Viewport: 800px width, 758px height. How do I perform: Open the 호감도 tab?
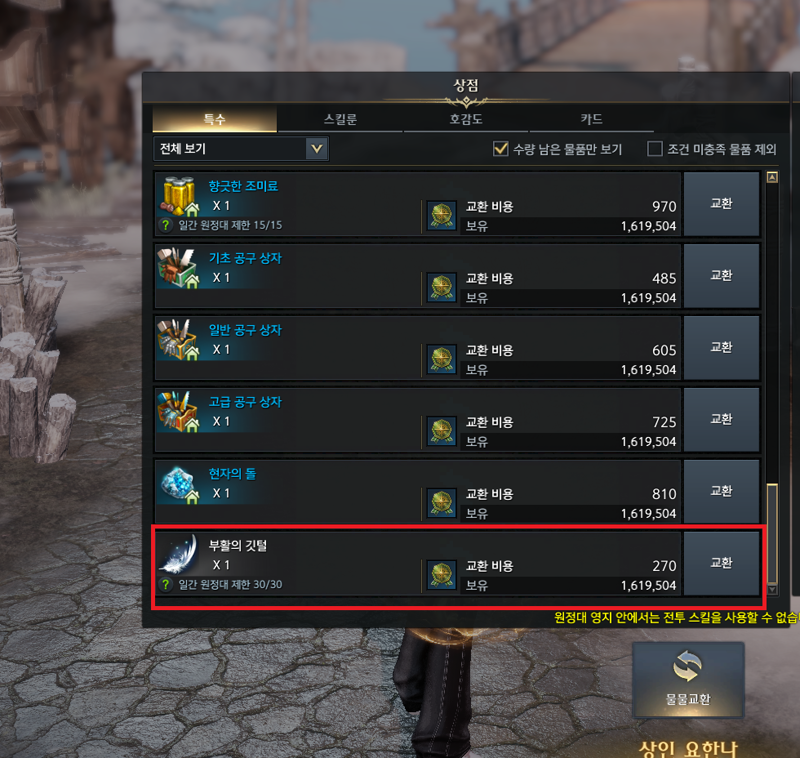466,119
